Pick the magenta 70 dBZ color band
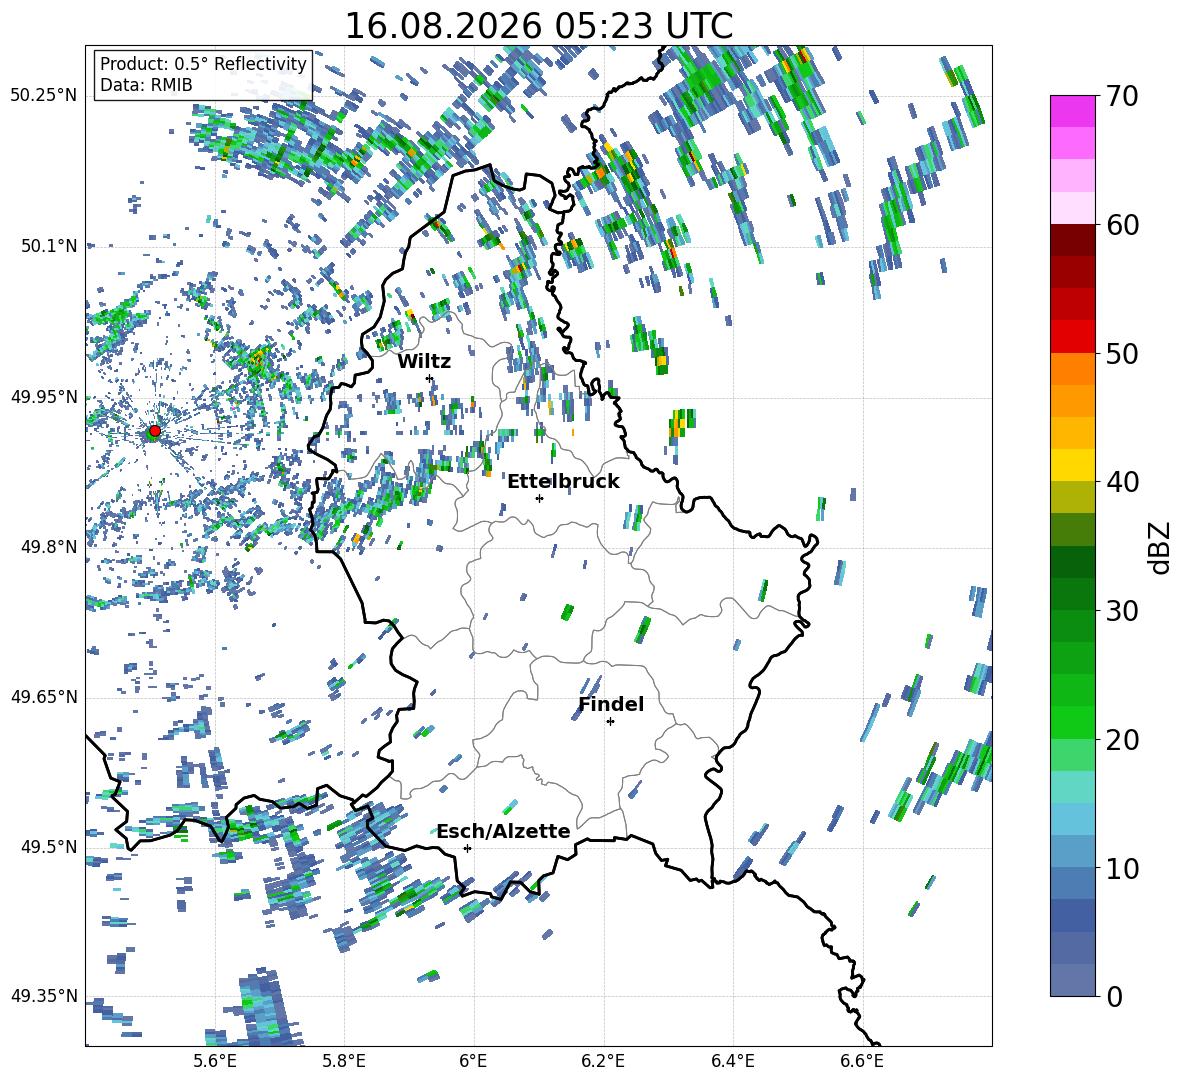The width and height of the screenshot is (1184, 1081). pos(1072,111)
